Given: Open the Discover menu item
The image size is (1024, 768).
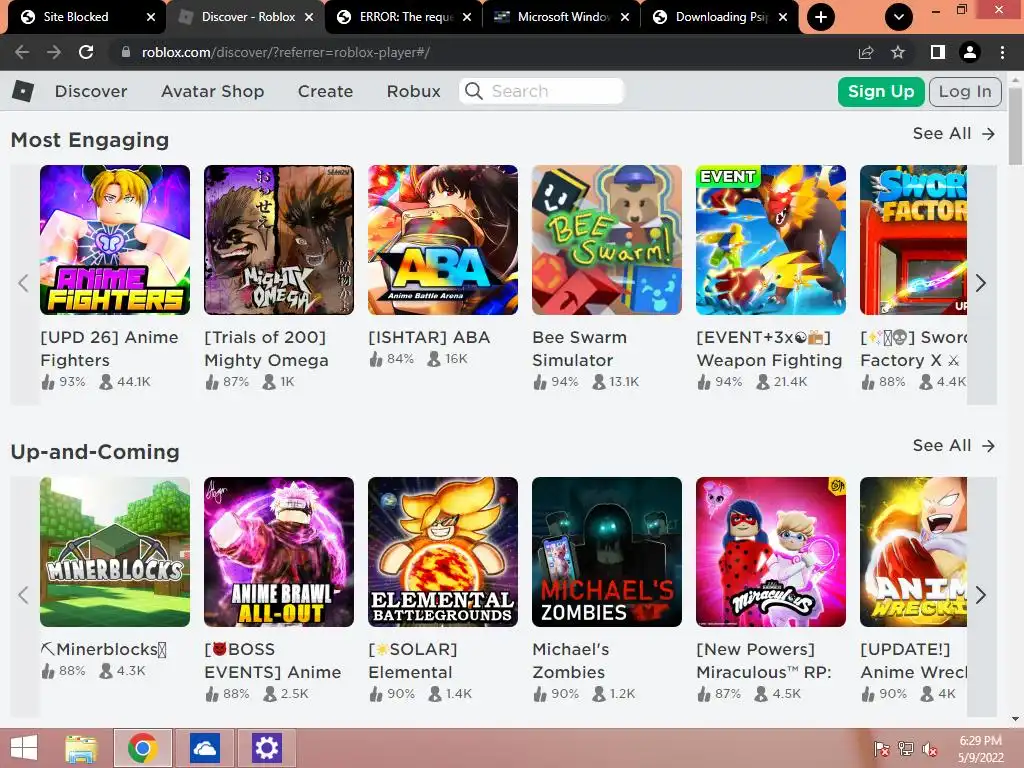Looking at the screenshot, I should (x=91, y=91).
